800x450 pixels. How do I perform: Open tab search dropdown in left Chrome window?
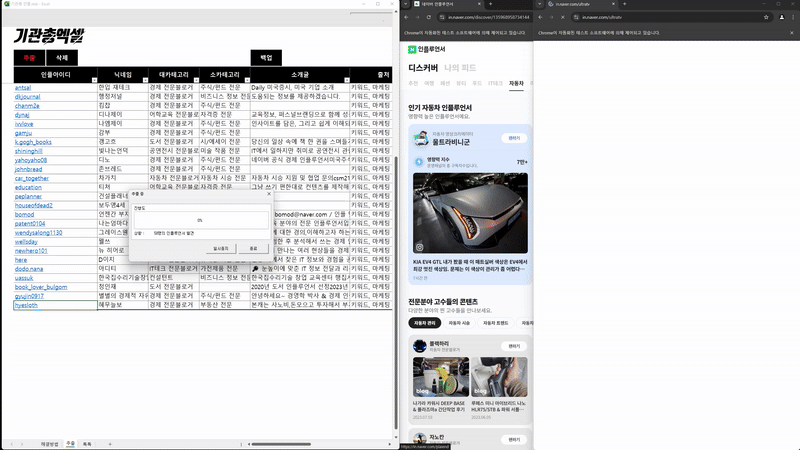point(406,4)
